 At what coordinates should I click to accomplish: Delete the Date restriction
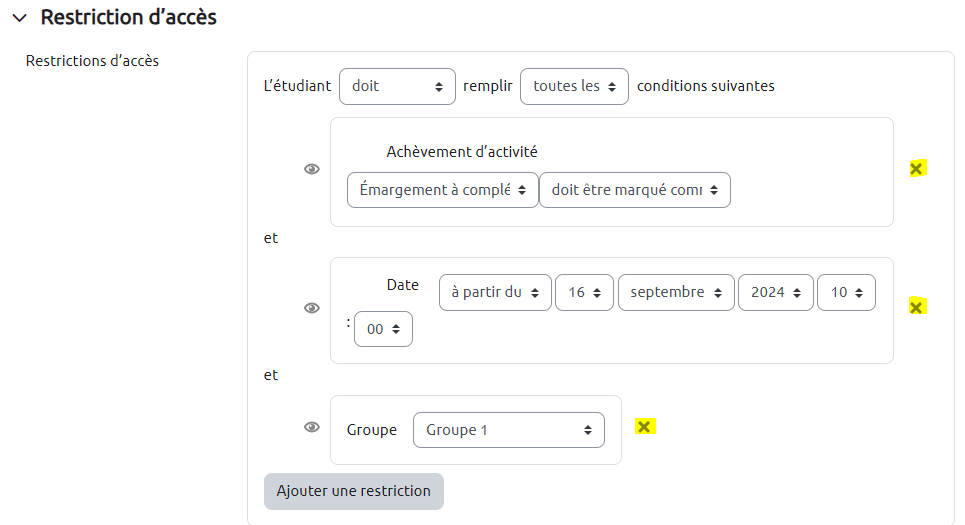point(916,307)
